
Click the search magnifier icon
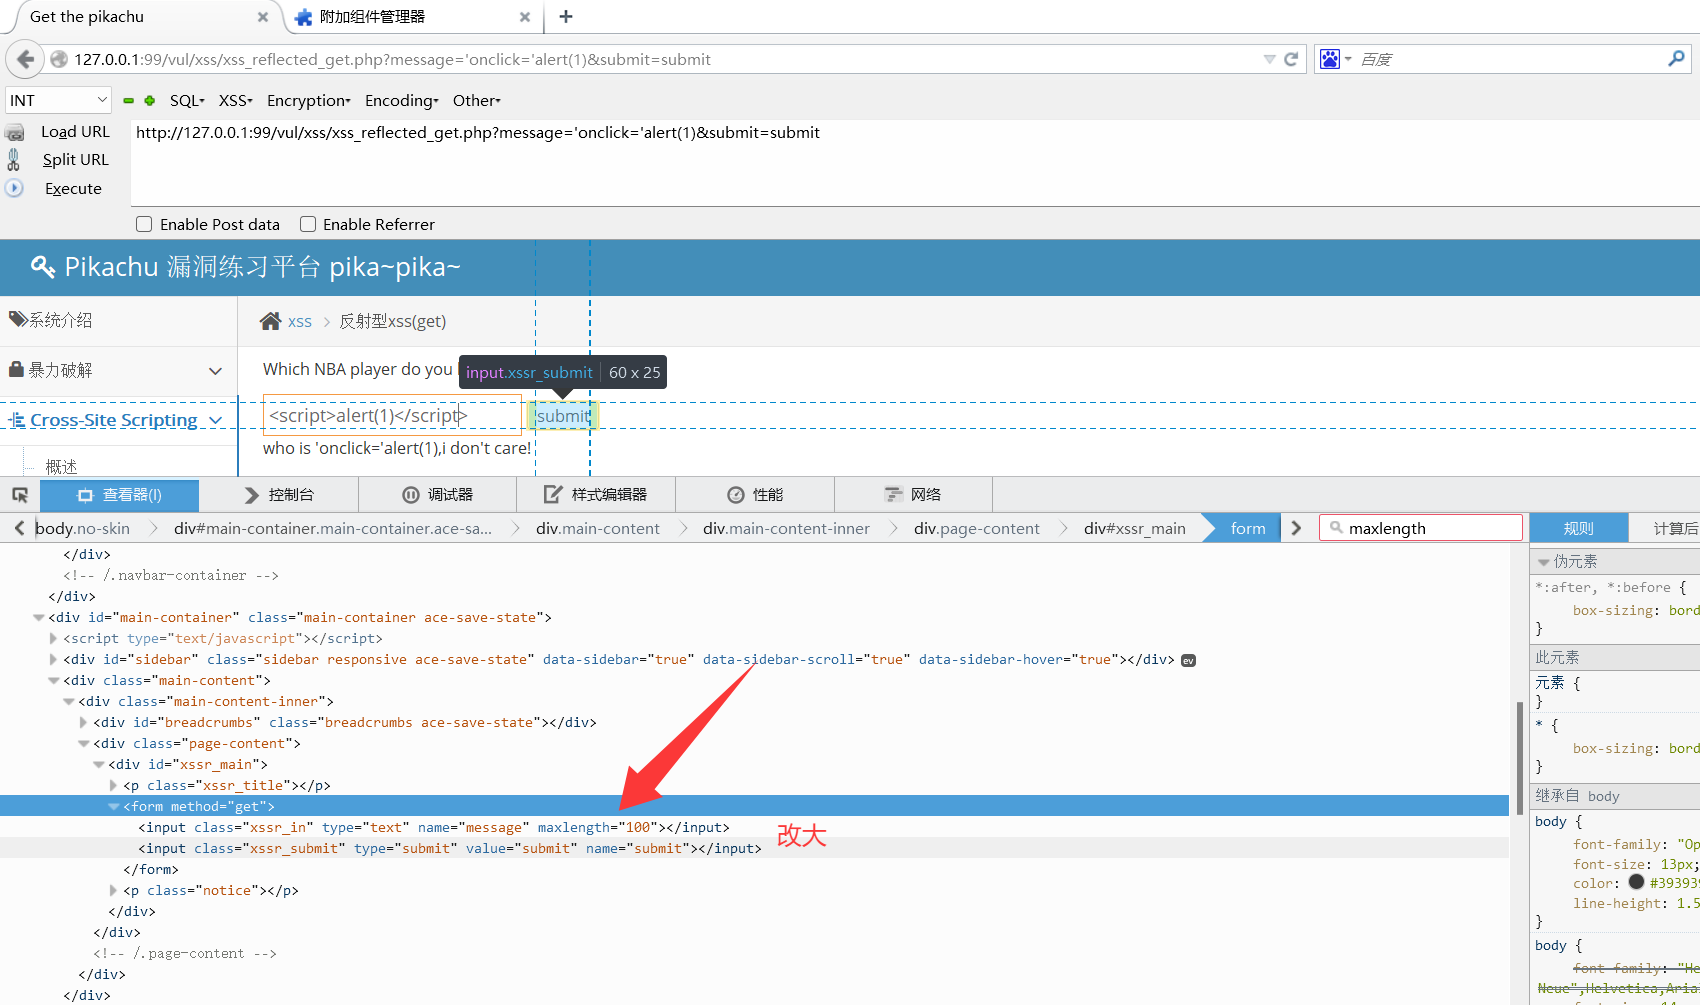pyautogui.click(x=1676, y=59)
